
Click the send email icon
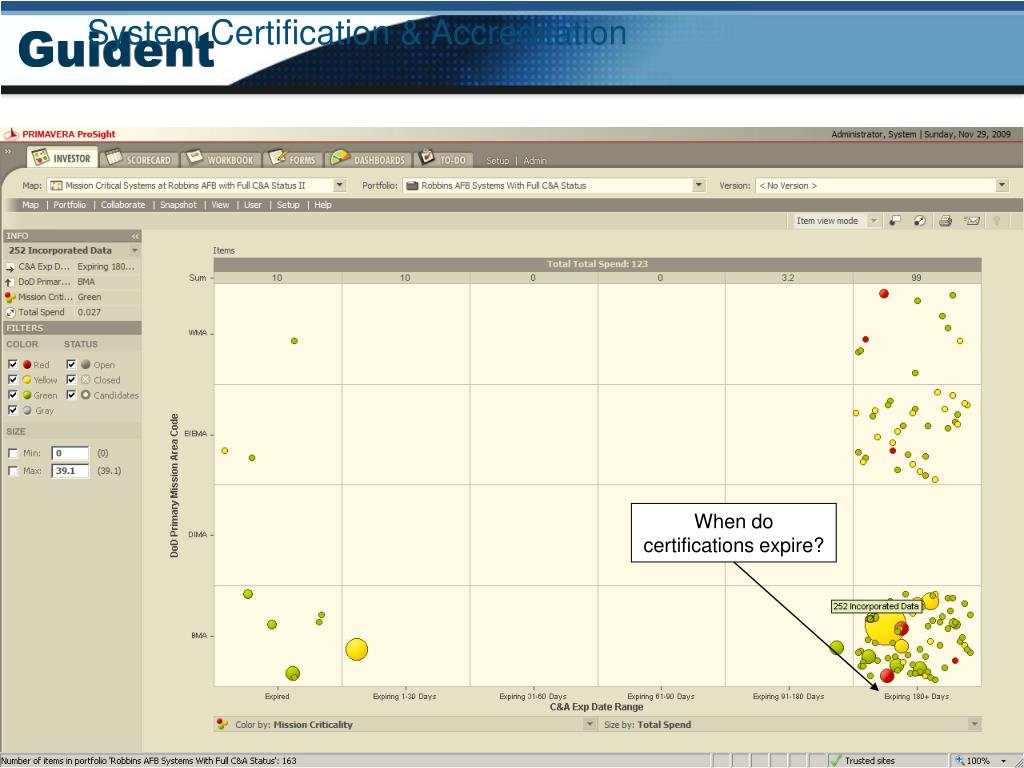pyautogui.click(x=972, y=221)
